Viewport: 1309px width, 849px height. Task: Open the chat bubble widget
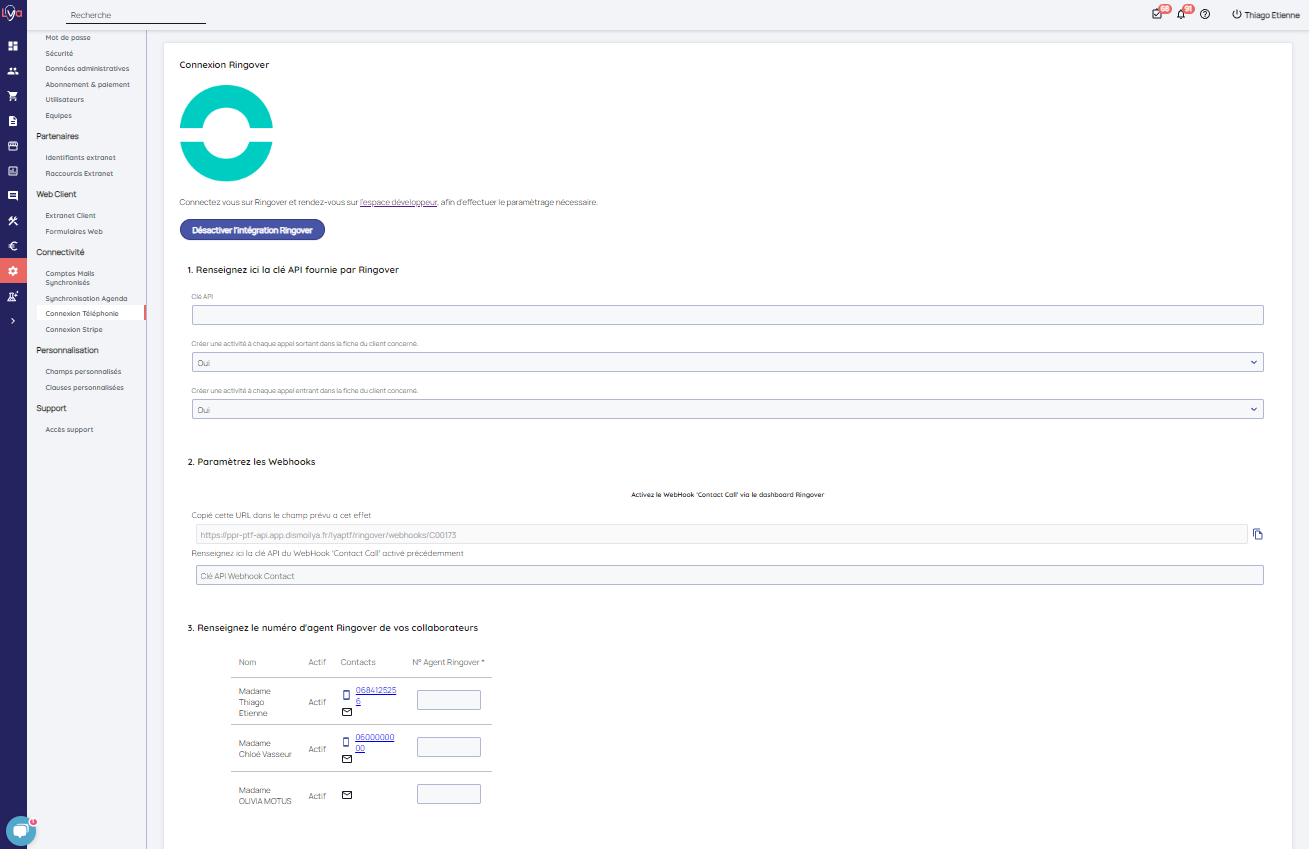pos(20,831)
